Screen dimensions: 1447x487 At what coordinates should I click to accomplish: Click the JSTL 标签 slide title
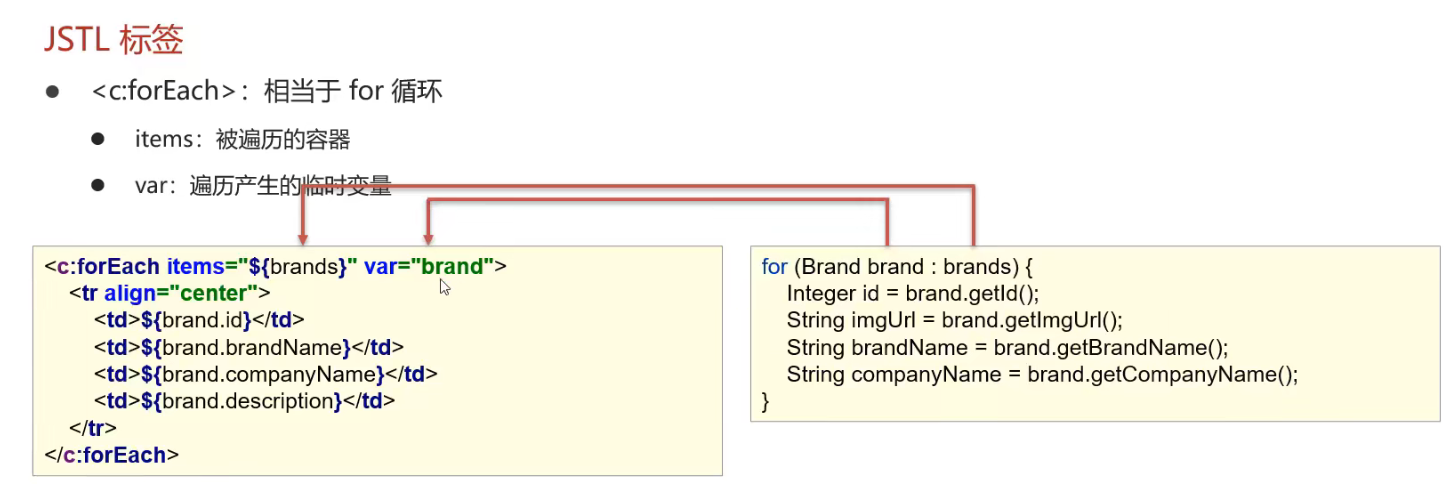[x=114, y=40]
